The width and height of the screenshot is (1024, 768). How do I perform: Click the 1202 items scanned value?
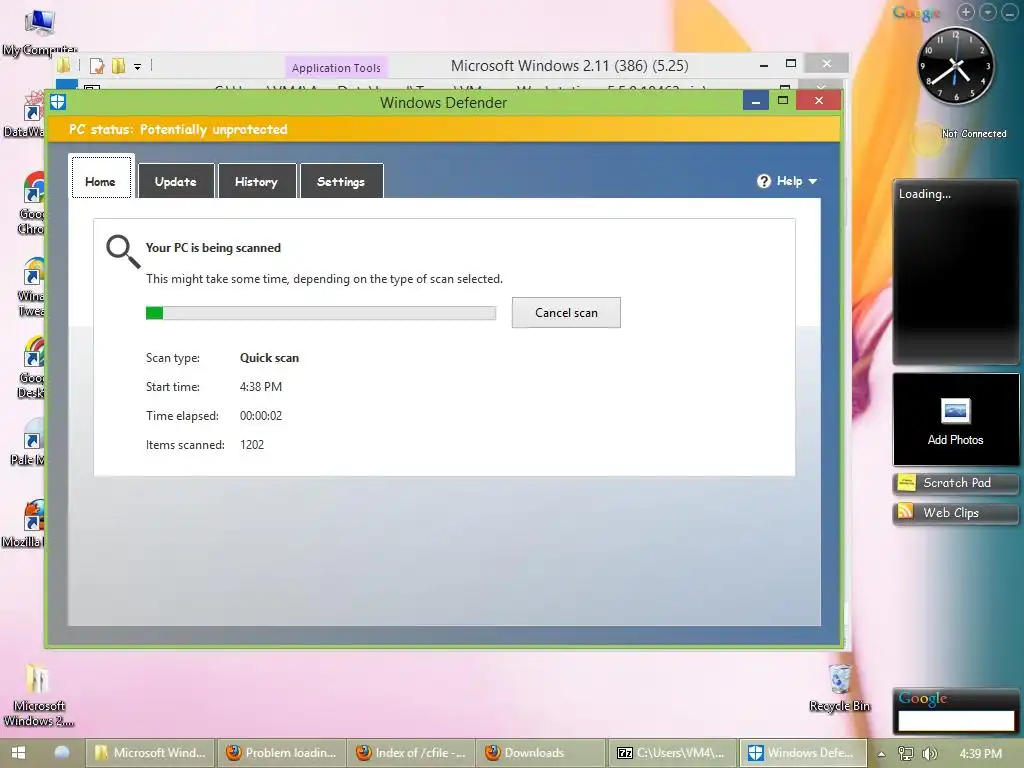252,445
